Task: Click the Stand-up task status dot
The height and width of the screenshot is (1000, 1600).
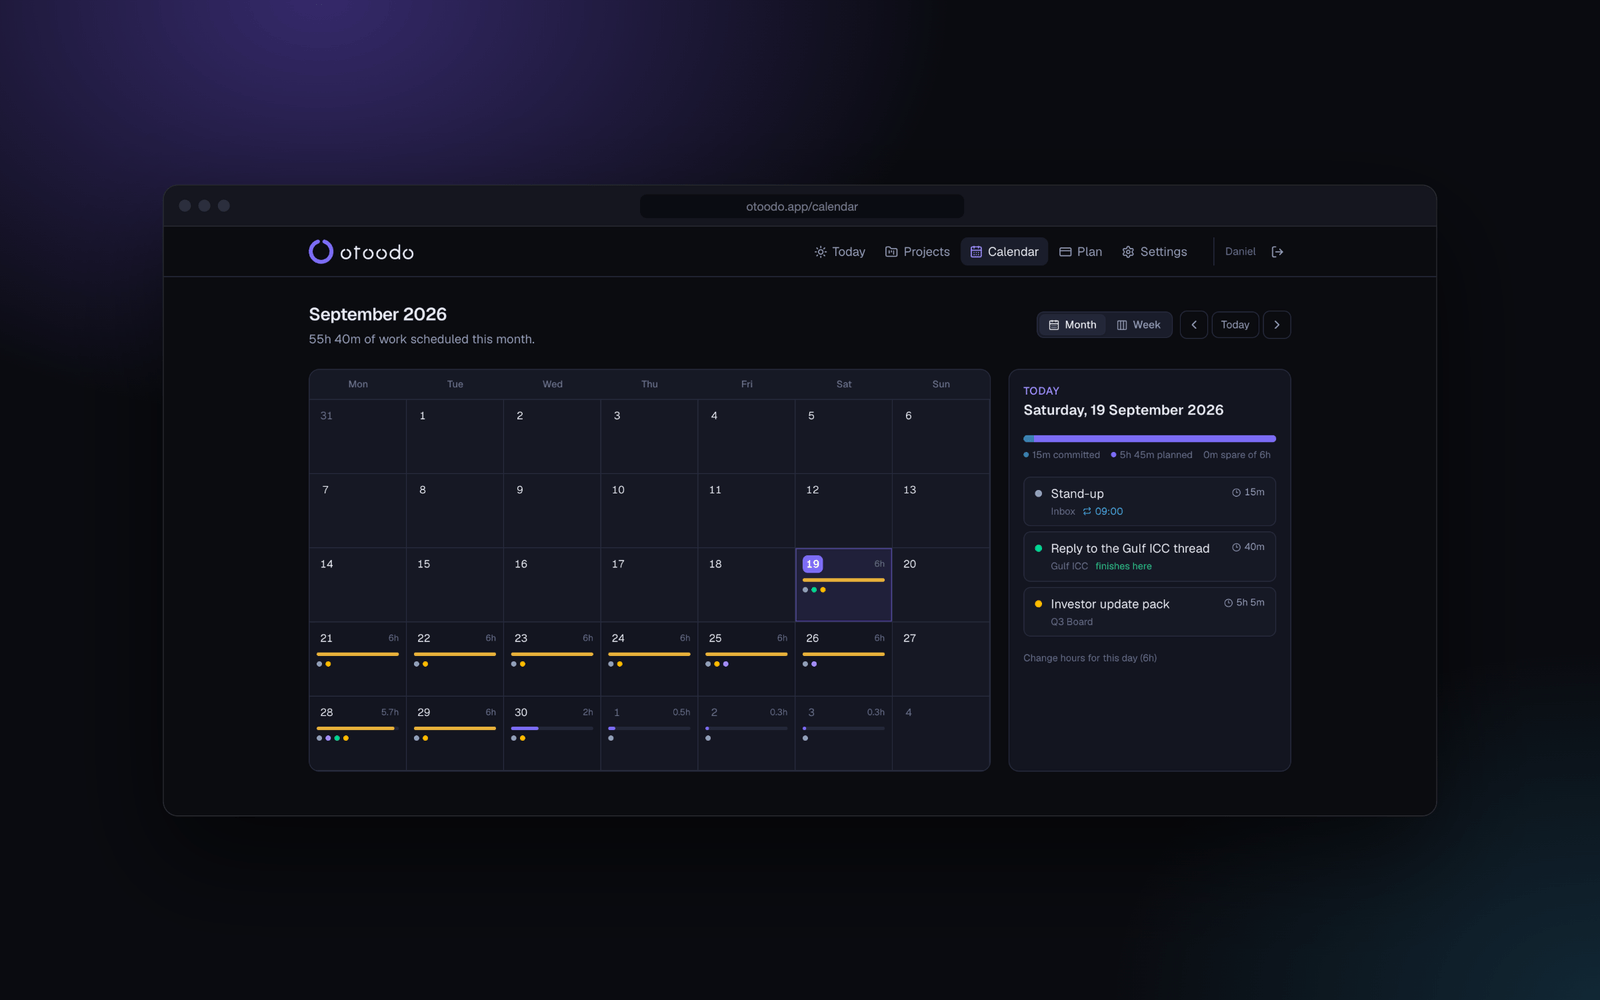Action: point(1038,494)
